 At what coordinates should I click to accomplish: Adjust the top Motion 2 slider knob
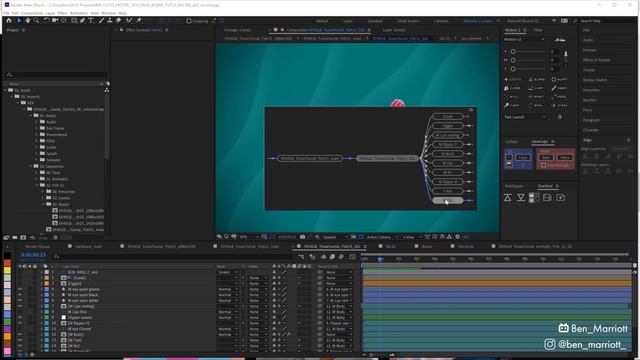[x=513, y=51]
